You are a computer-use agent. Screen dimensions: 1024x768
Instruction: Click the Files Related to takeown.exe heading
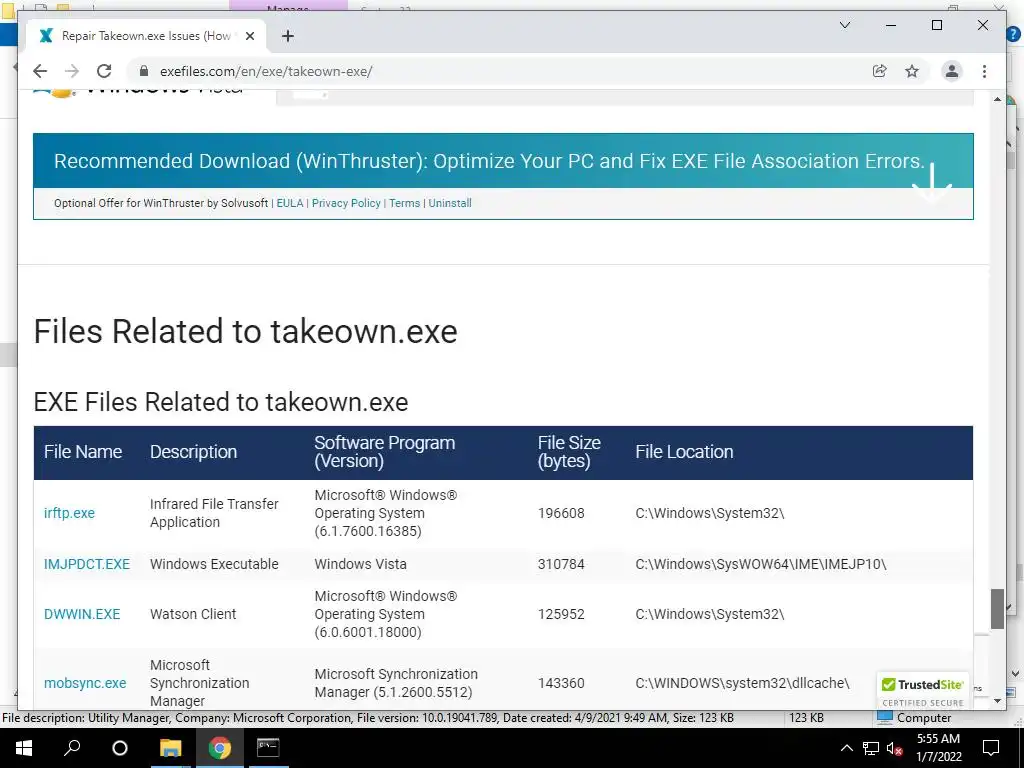click(x=246, y=331)
